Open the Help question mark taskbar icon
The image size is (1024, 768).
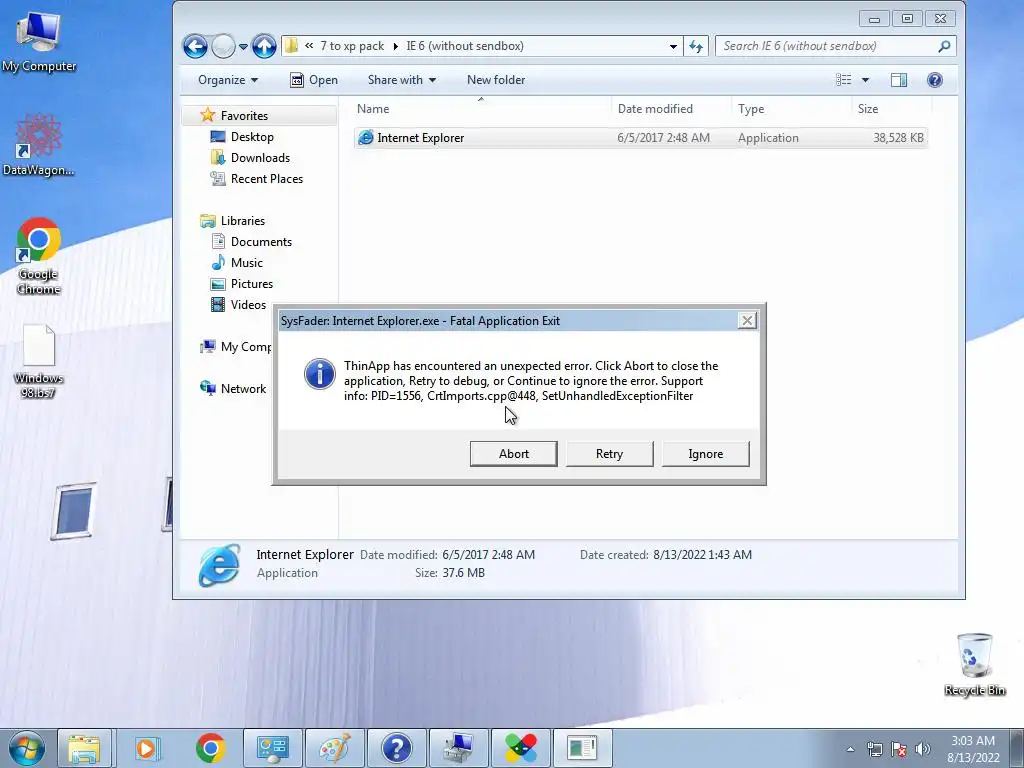pyautogui.click(x=396, y=748)
